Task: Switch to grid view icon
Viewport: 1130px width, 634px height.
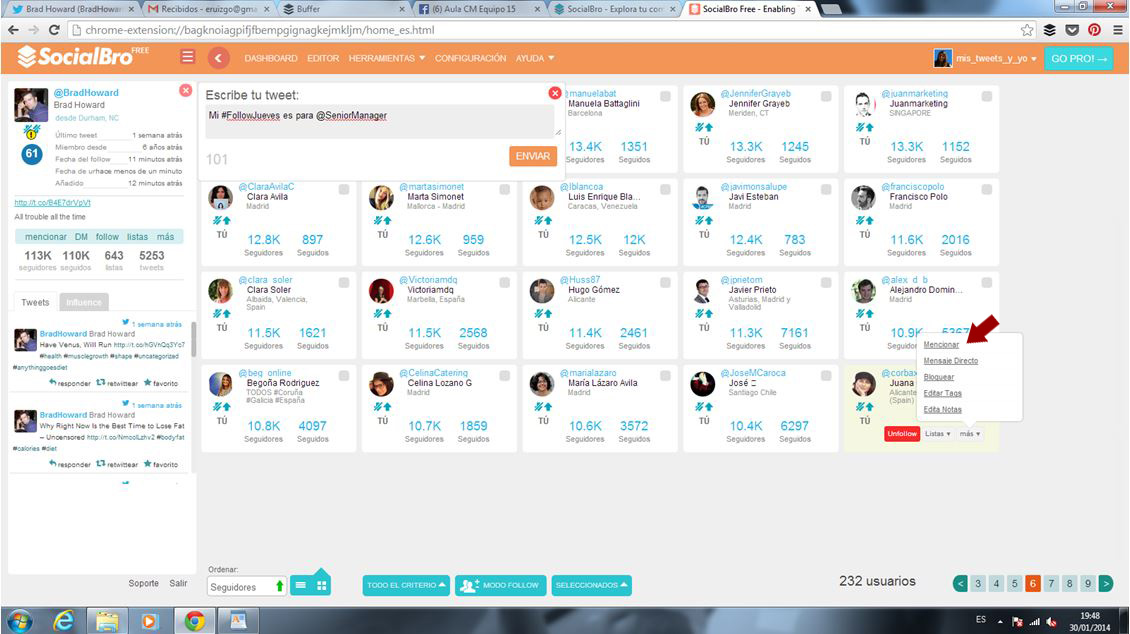Action: click(322, 586)
